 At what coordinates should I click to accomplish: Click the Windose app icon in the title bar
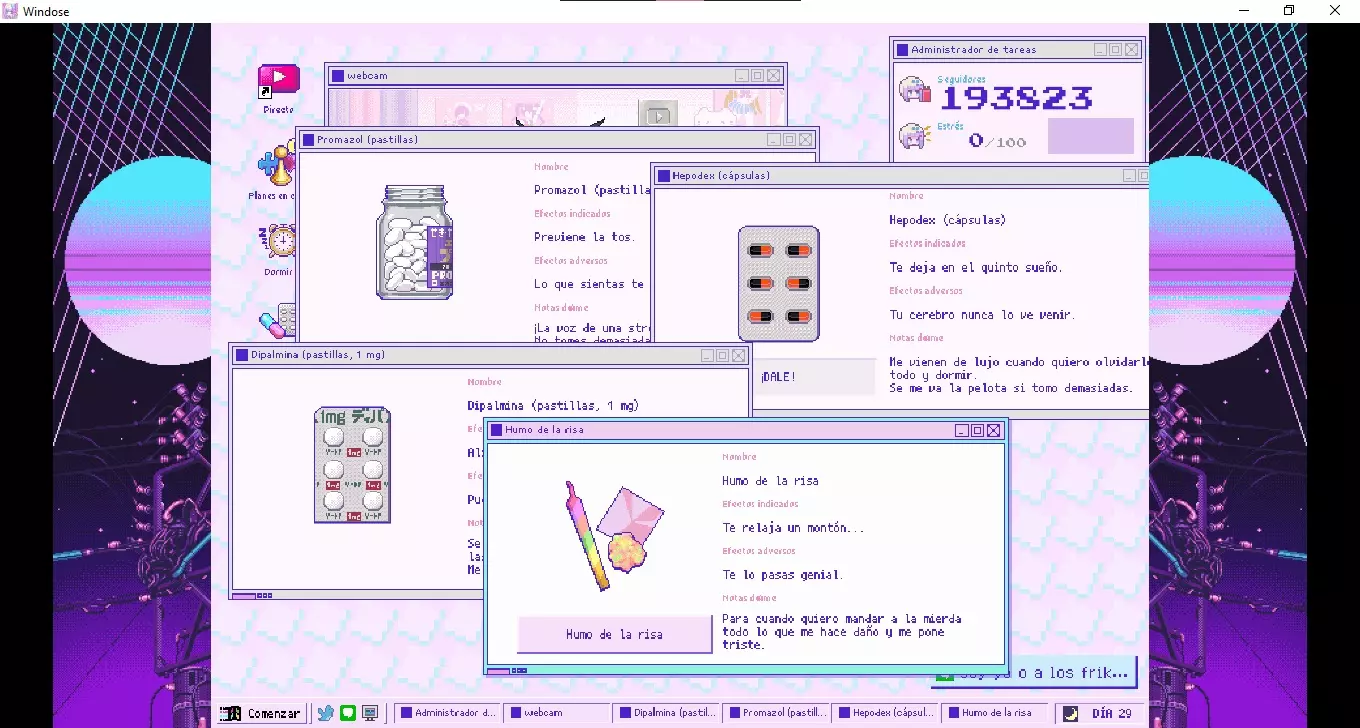click(x=12, y=11)
